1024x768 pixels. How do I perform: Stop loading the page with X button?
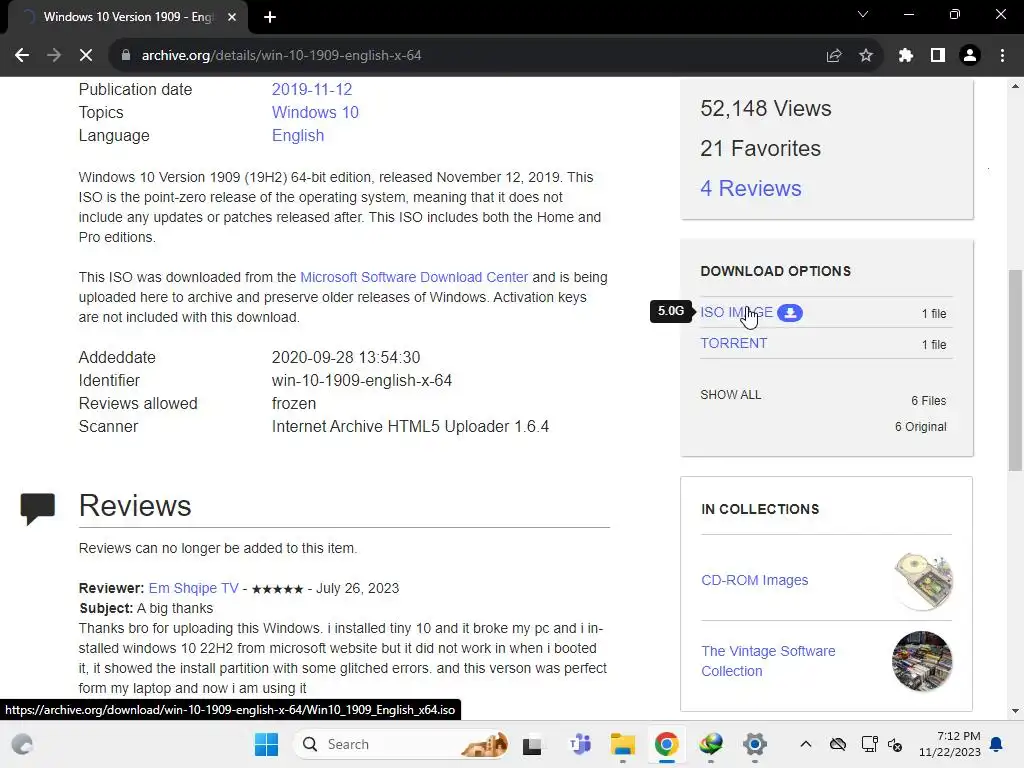click(86, 56)
